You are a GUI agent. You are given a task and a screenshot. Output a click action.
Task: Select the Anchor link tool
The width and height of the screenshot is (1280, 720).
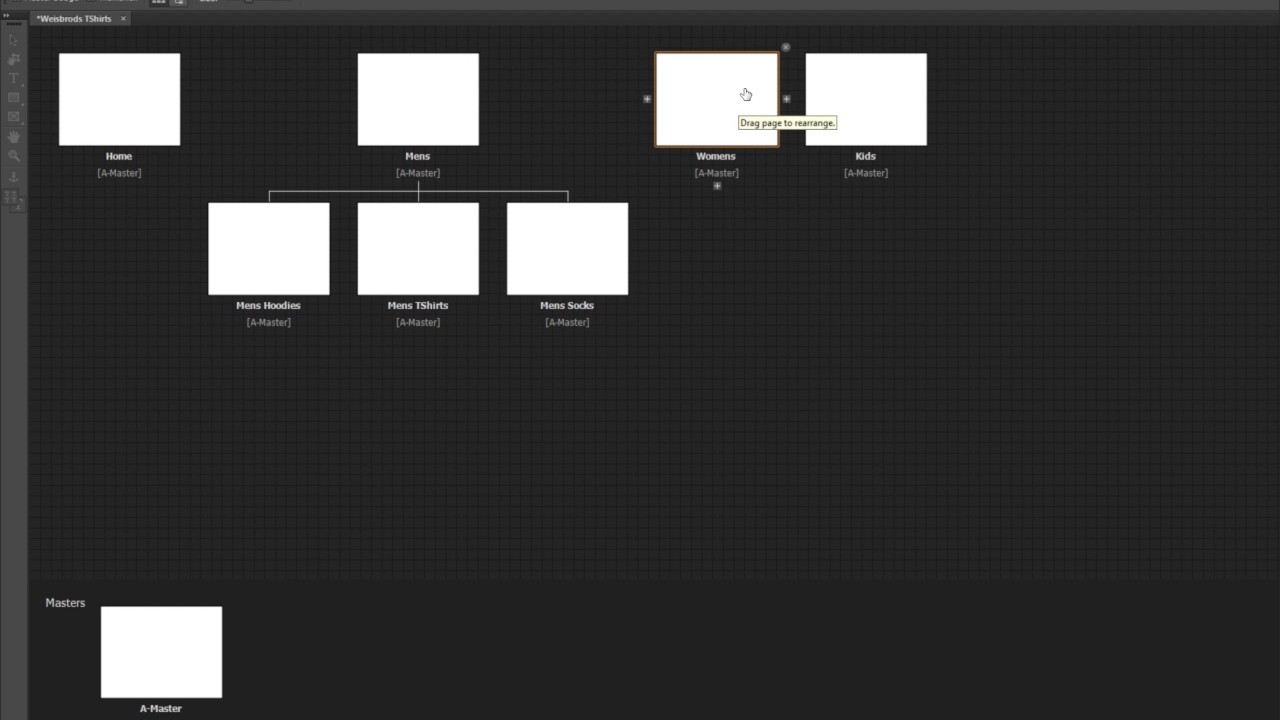coord(13,176)
